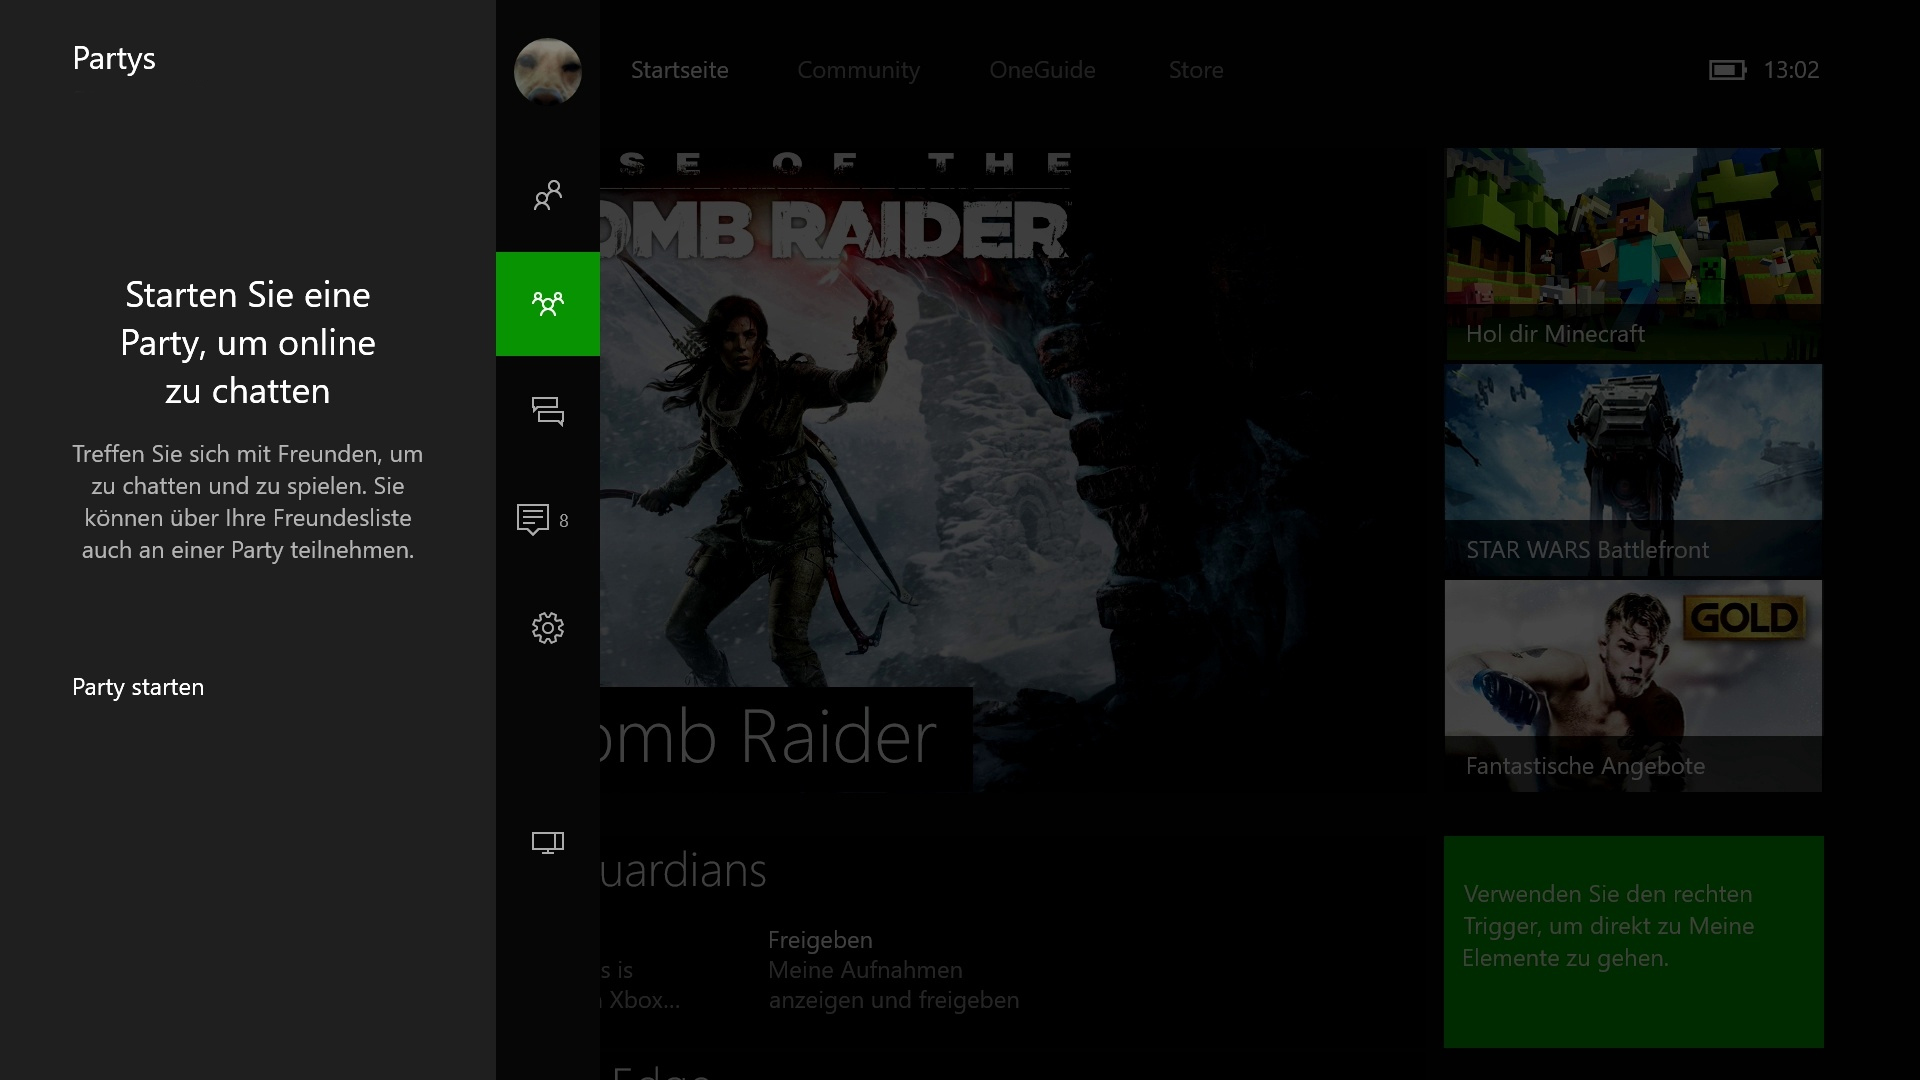Open the Hol dir Minecraft tile

coord(1632,254)
